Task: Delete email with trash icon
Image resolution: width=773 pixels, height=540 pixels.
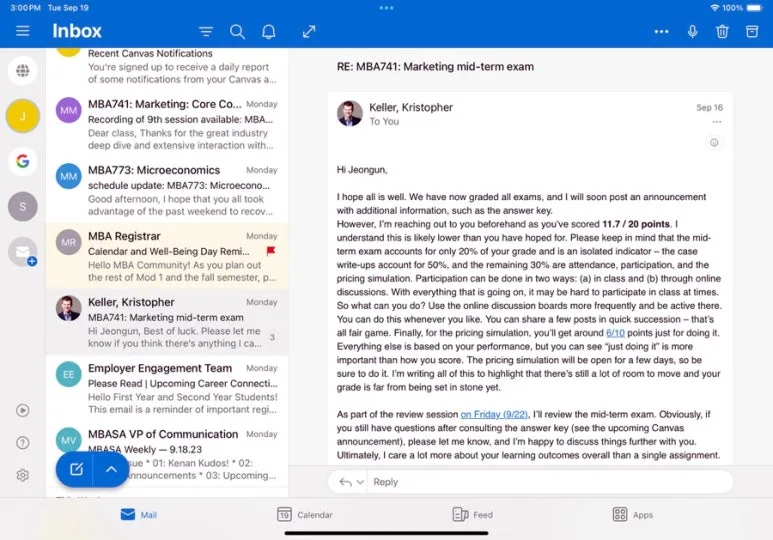Action: click(x=722, y=32)
